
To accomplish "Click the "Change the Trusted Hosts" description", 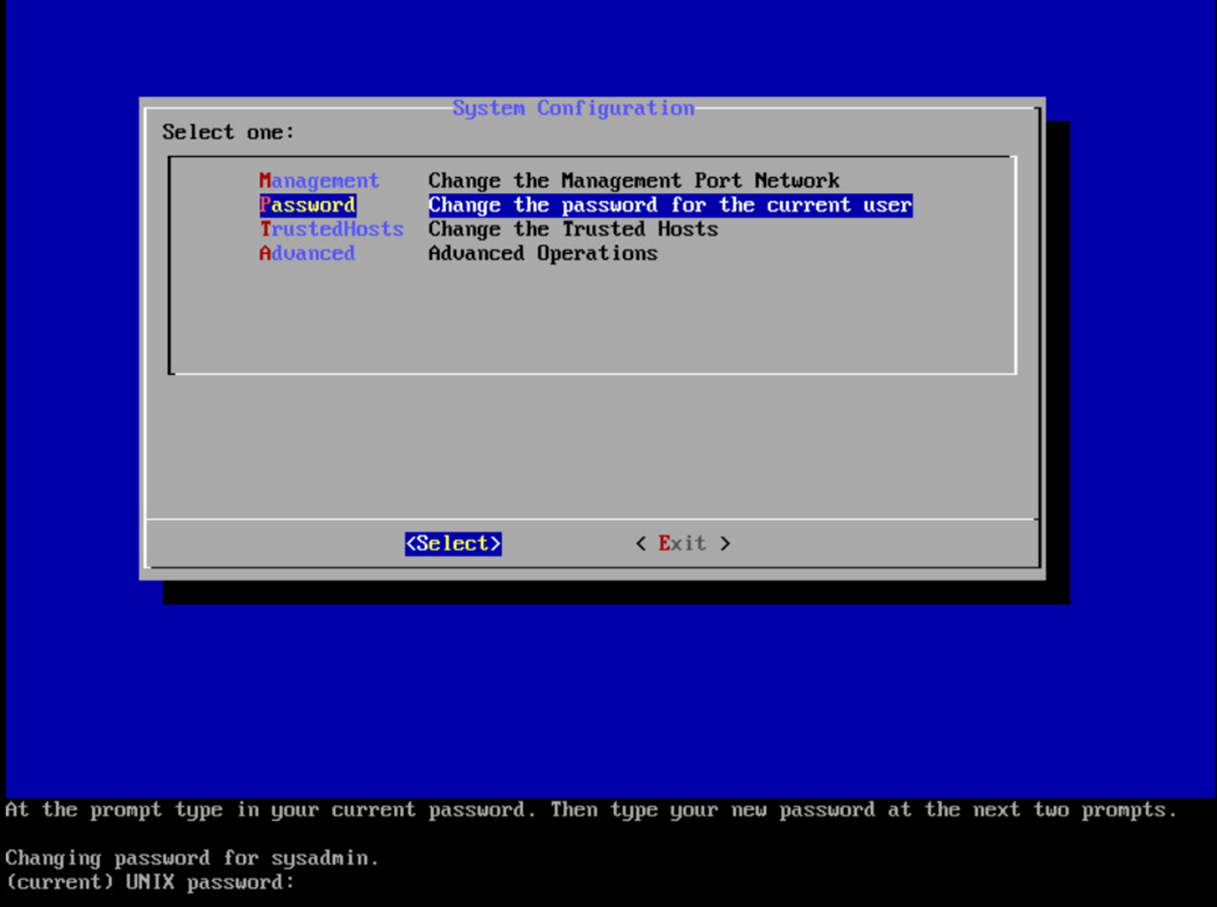I will (x=573, y=229).
